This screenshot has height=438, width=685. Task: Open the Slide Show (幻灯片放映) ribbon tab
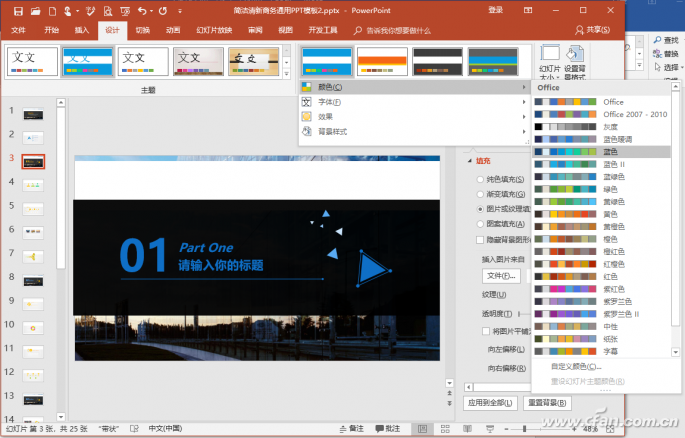214,30
